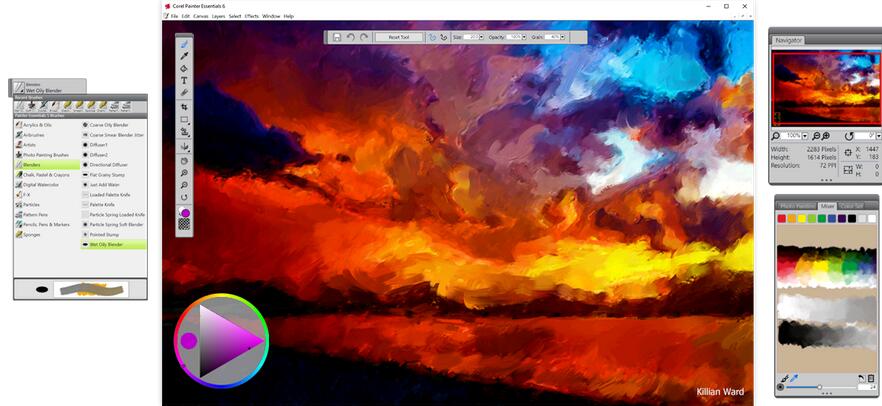Switch to the Color Set tab
This screenshot has height=406, width=882.
click(851, 206)
